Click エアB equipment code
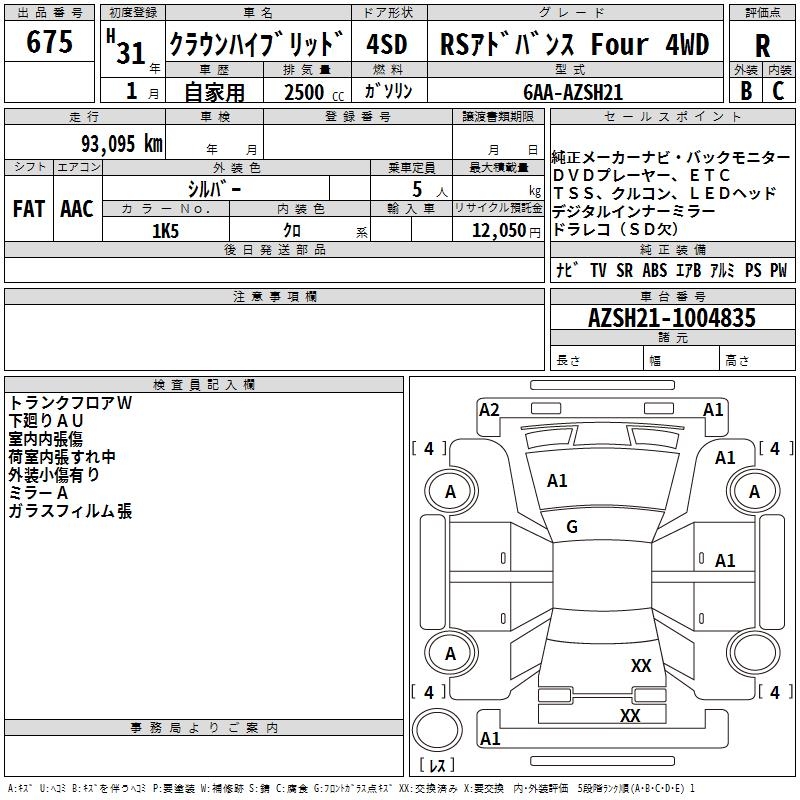This screenshot has width=800, height=800. 688,270
